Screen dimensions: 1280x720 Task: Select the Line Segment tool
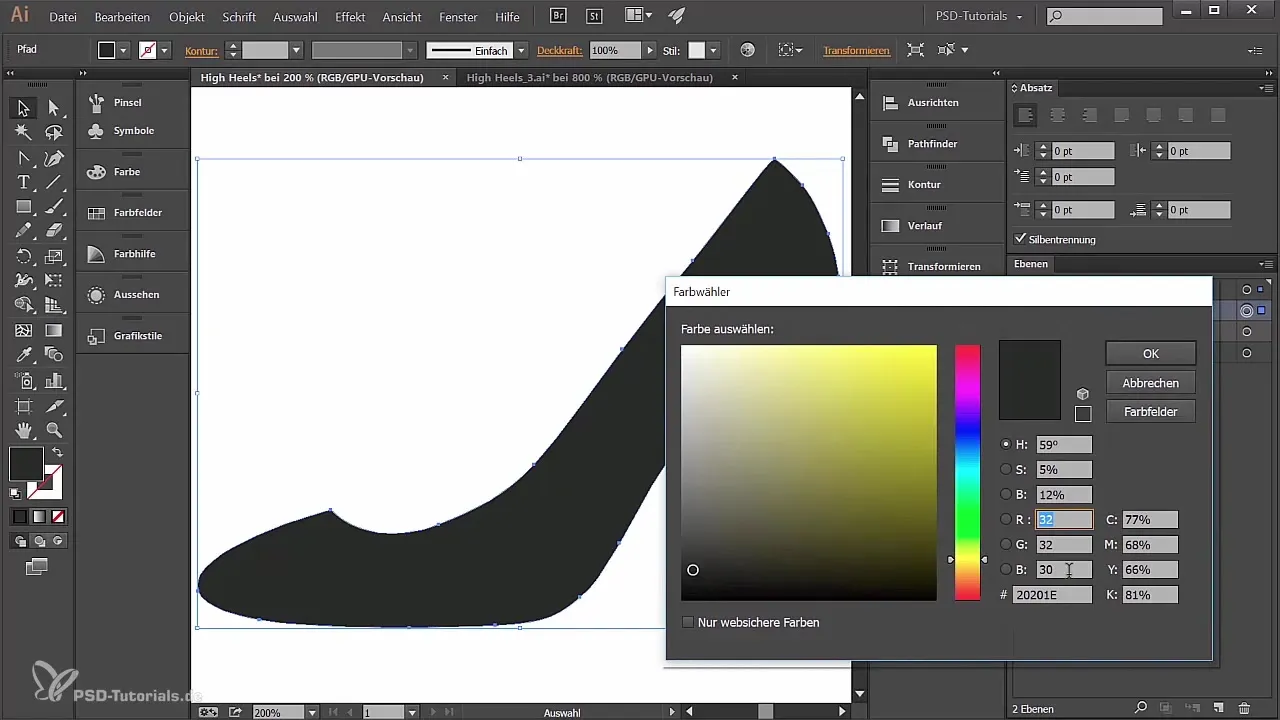coord(54,182)
